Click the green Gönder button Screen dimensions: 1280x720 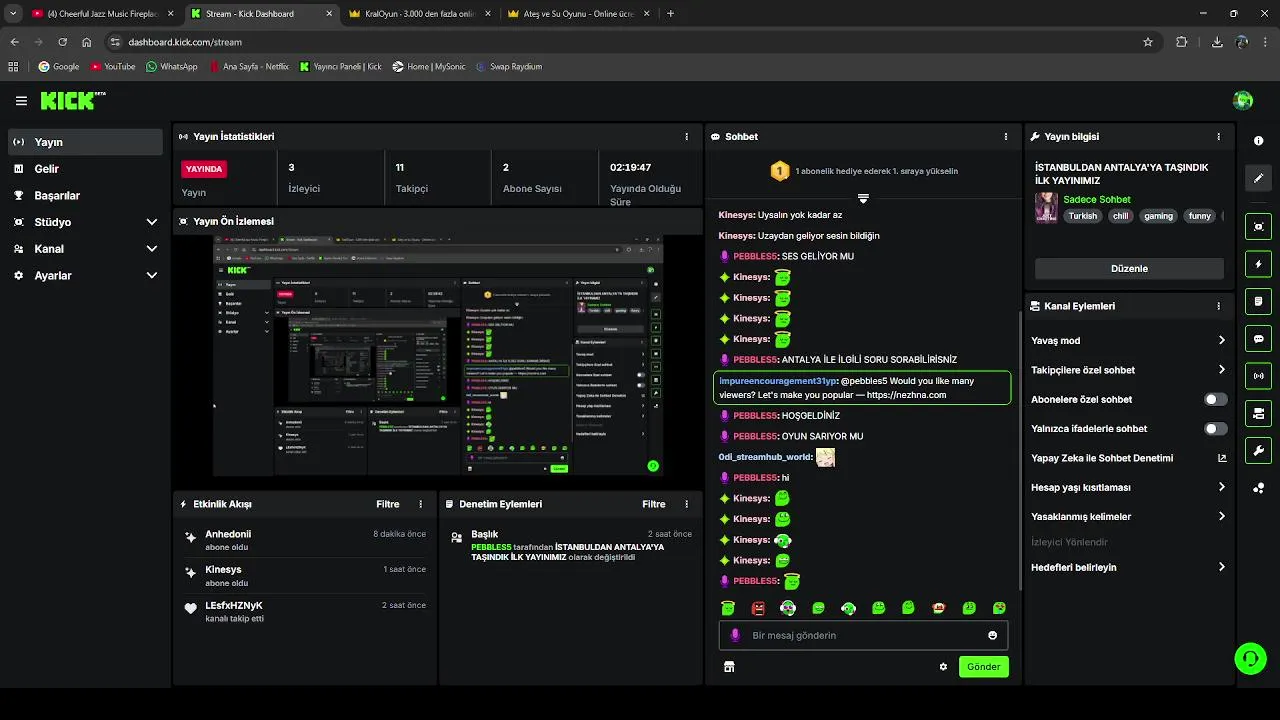pyautogui.click(x=983, y=666)
